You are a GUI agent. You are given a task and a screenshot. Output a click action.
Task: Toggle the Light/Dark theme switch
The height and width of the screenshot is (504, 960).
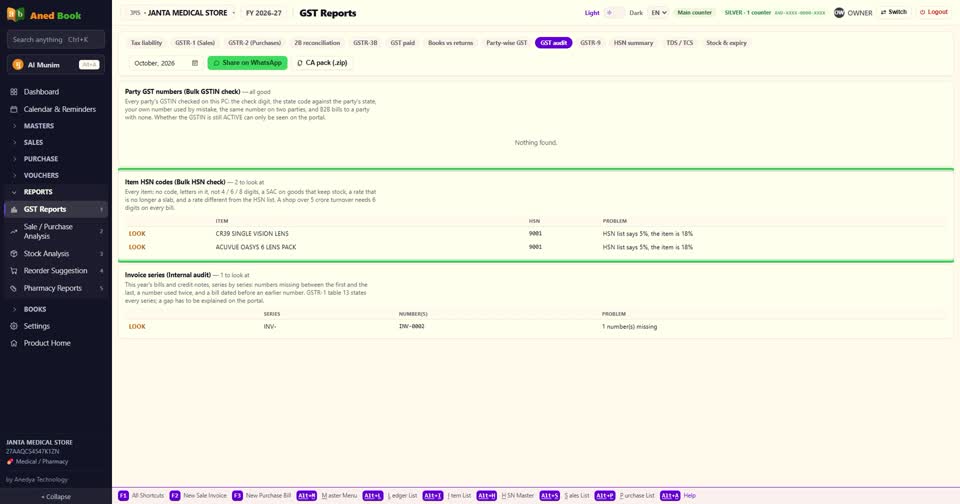(614, 13)
